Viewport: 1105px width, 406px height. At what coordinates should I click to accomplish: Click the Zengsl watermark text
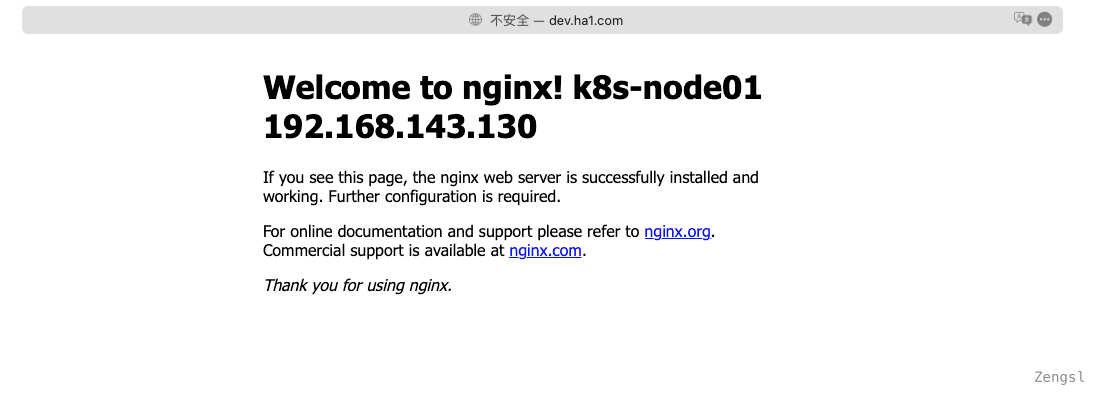1059,377
